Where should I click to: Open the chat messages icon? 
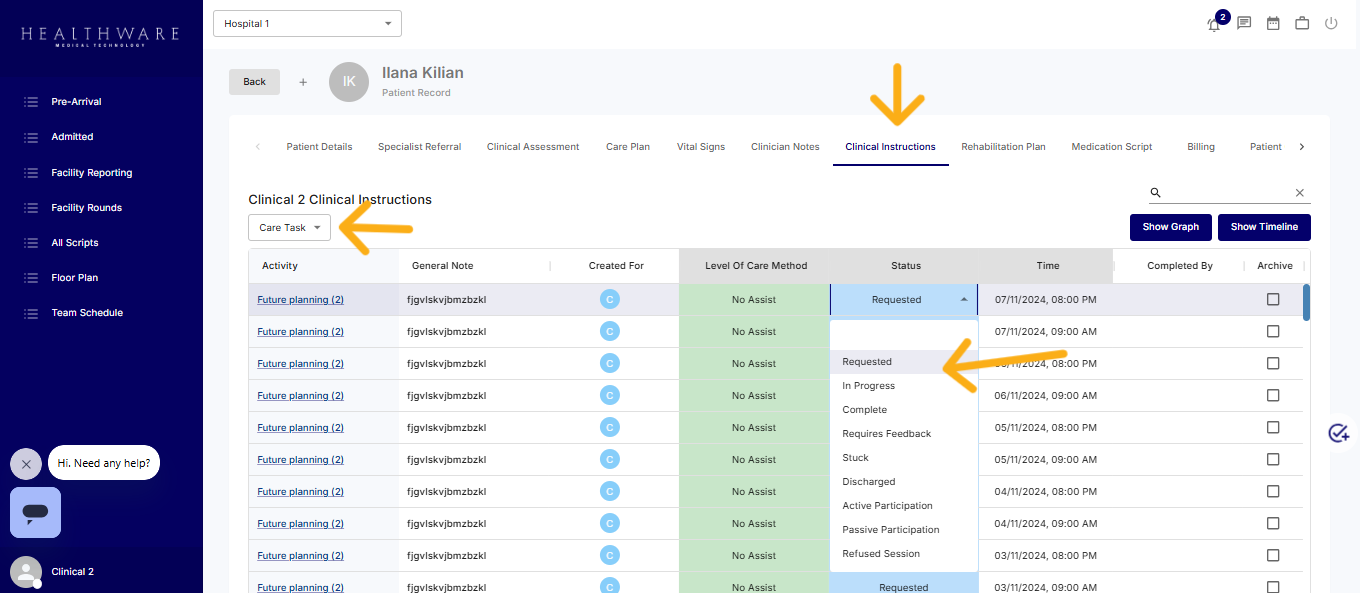1244,23
